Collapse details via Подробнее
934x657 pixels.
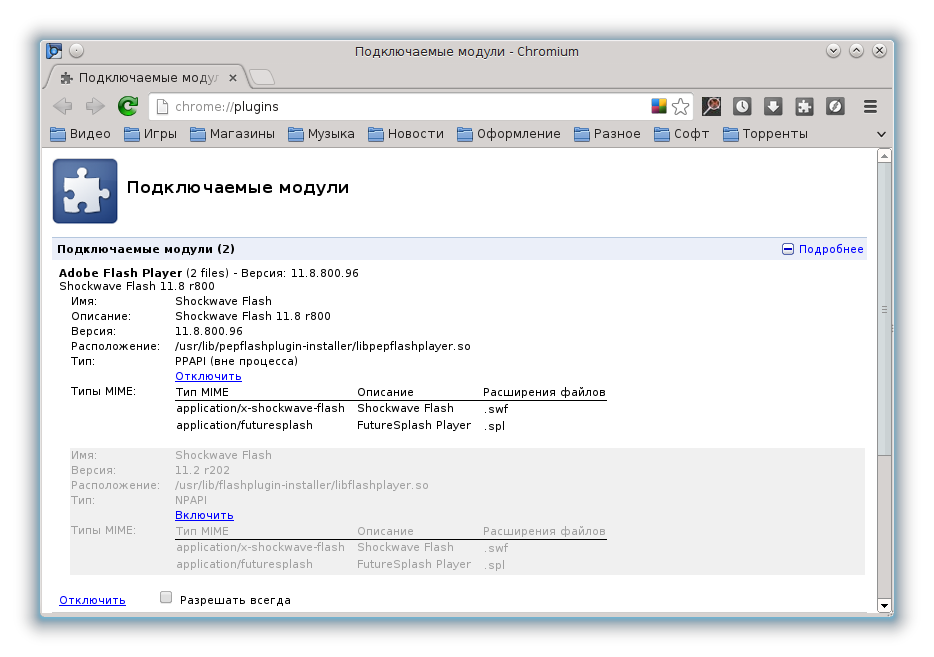tap(823, 249)
